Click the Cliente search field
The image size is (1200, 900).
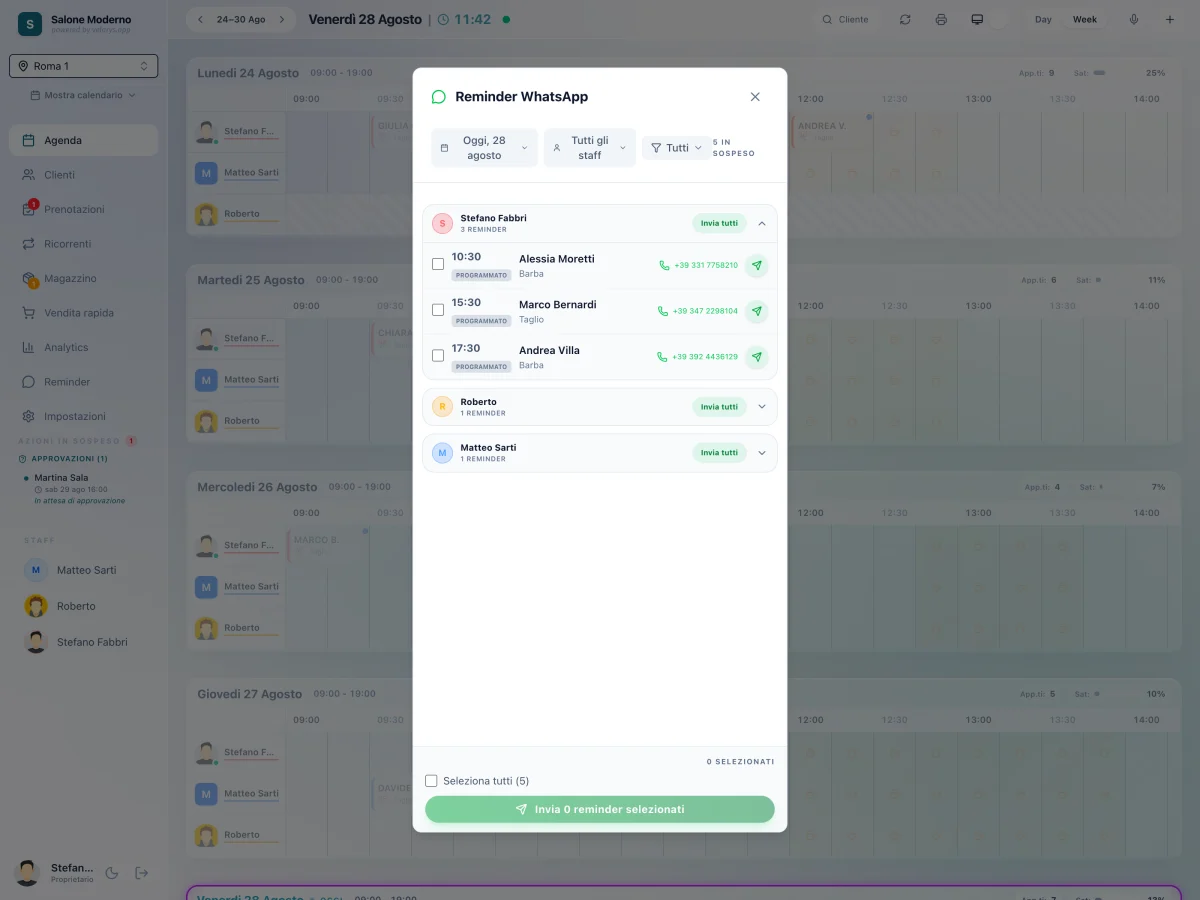[846, 19]
